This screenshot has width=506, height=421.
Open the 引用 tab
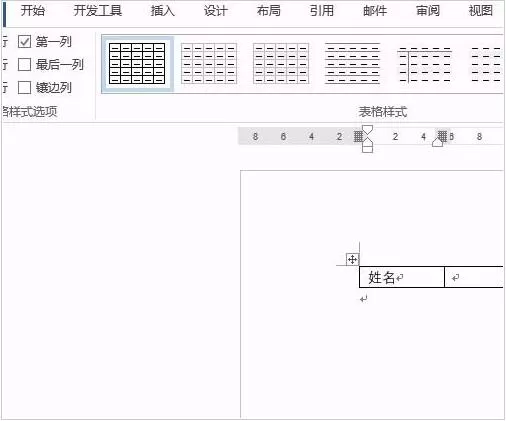point(322,11)
